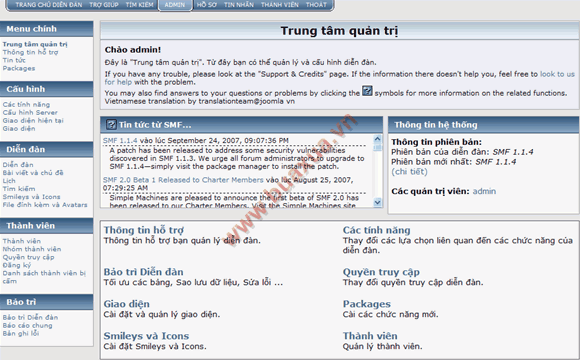580x360 pixels.
Task: Open Bản ghi lỗi sidebar link
Action: pyautogui.click(x=21, y=334)
